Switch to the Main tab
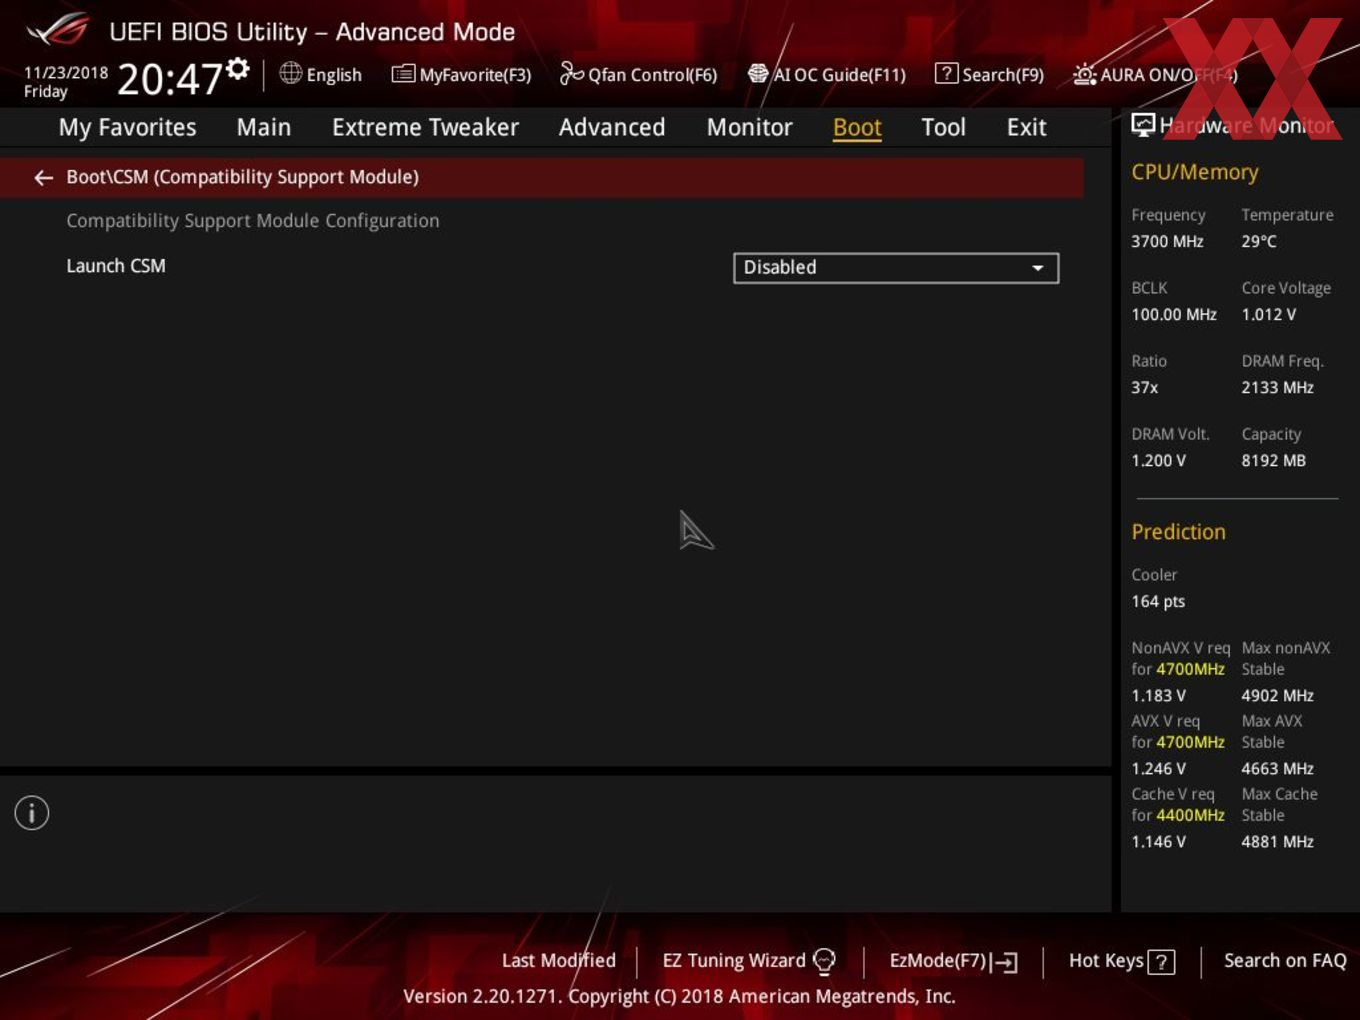The height and width of the screenshot is (1020, 1360). coord(264,127)
